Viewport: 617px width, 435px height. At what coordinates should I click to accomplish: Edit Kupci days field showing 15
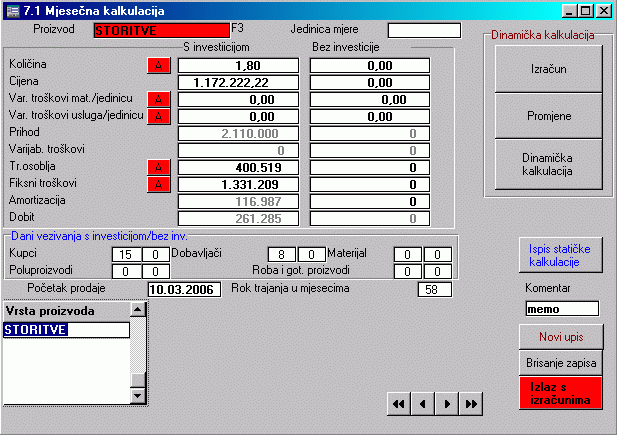[x=126, y=255]
